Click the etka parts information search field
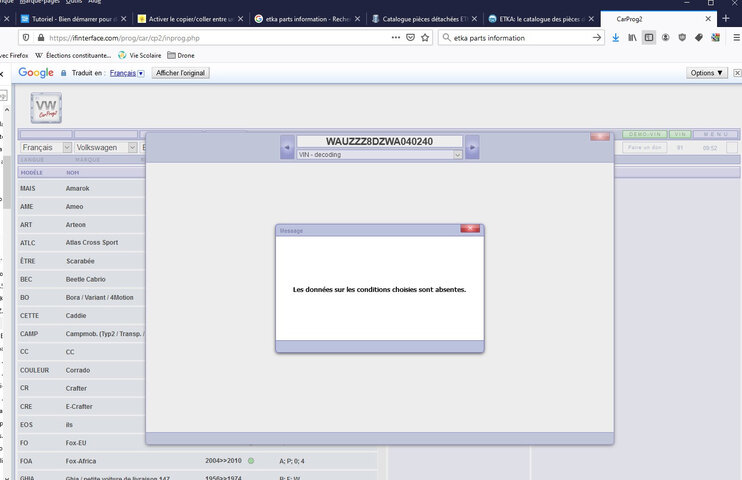The height and width of the screenshot is (480, 742). tap(521, 38)
